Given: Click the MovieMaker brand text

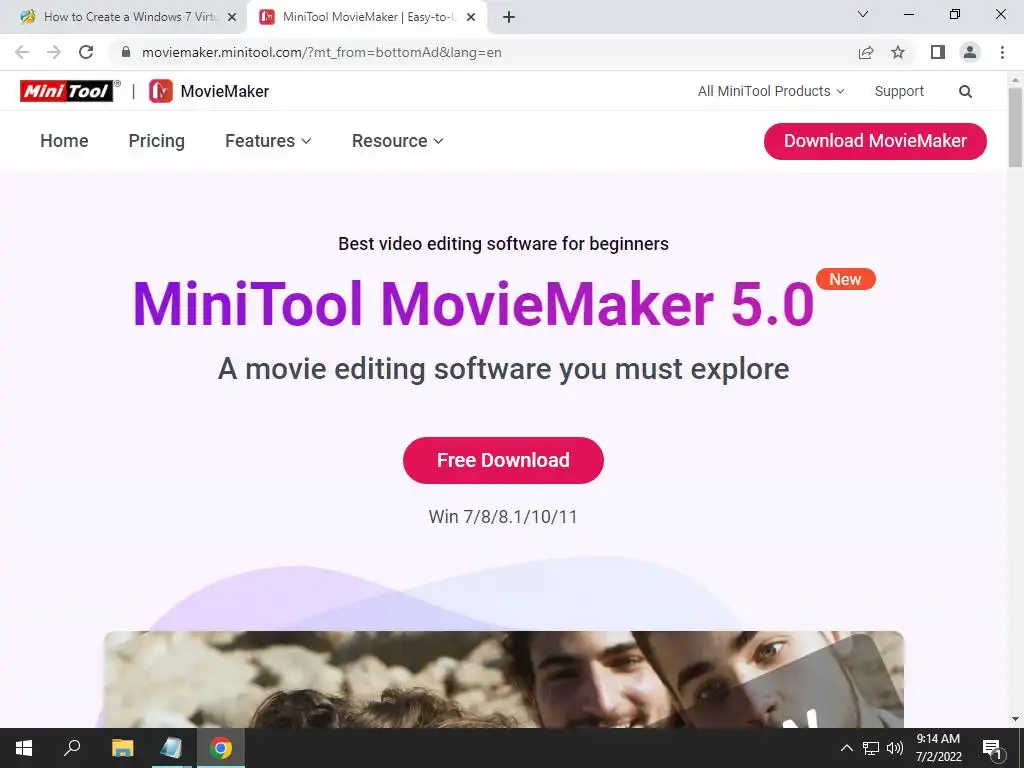Looking at the screenshot, I should point(225,91).
